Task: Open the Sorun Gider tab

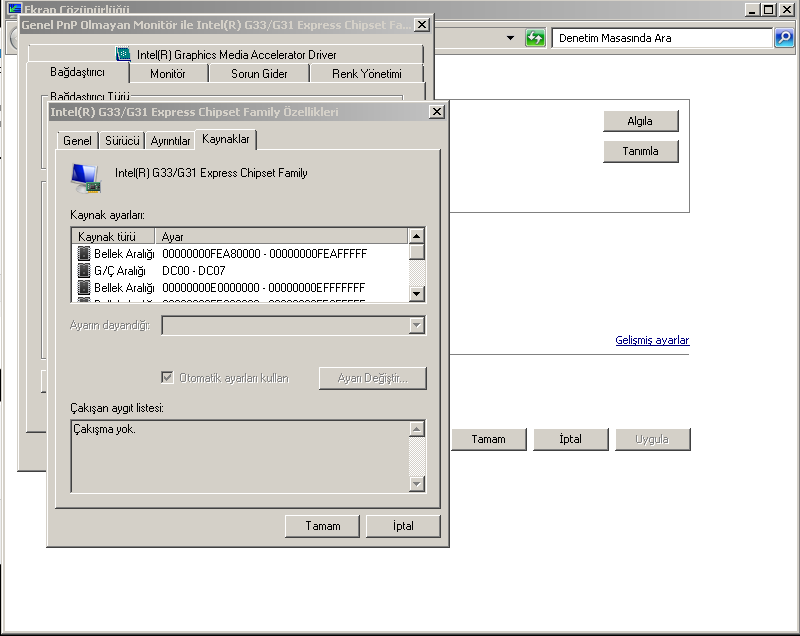Action: pos(259,74)
